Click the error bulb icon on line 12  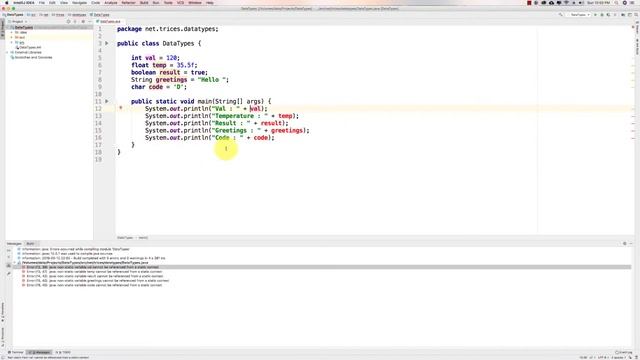[120, 108]
